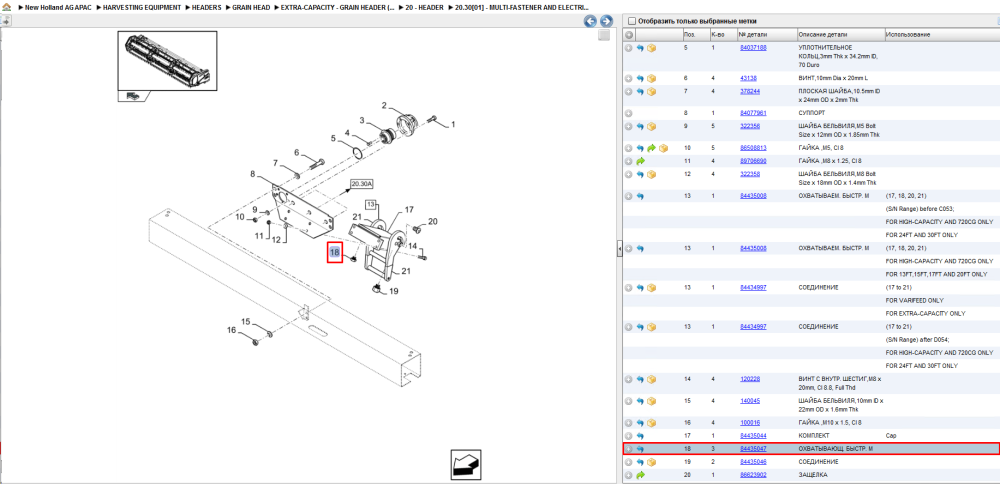Image resolution: width=1000 pixels, height=484 pixels.
Task: Toggle the dock icon at top-left toolbar
Action: 5,21
